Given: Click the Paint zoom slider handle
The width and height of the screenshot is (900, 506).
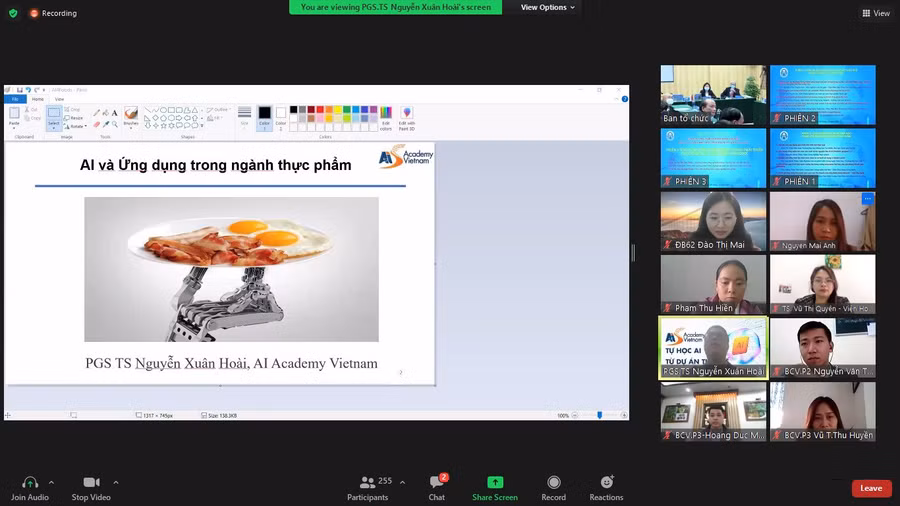Looking at the screenshot, I should tap(599, 415).
